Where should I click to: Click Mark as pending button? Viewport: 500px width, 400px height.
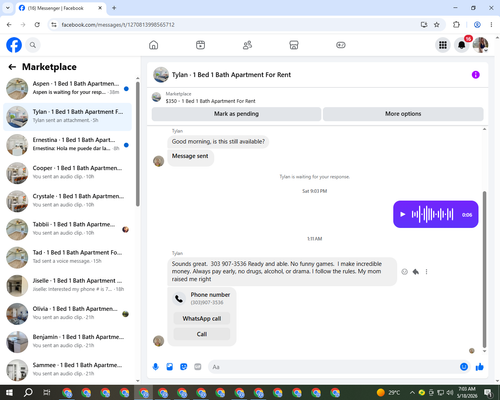[x=236, y=114]
